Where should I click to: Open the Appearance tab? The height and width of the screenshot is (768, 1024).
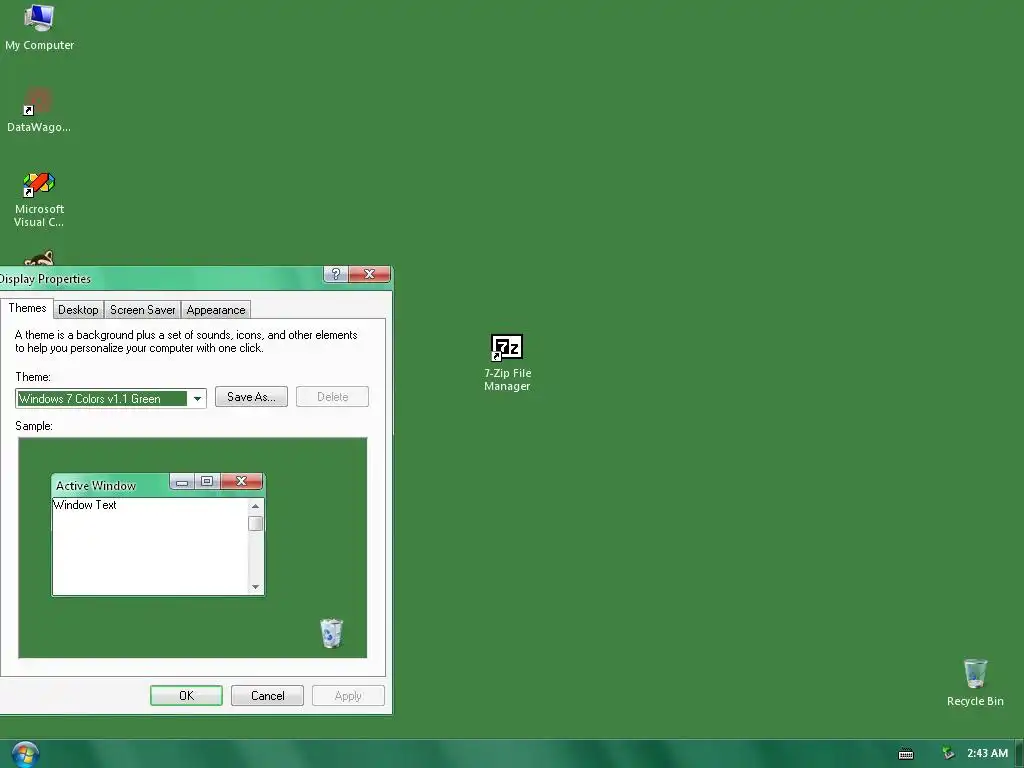coord(216,310)
